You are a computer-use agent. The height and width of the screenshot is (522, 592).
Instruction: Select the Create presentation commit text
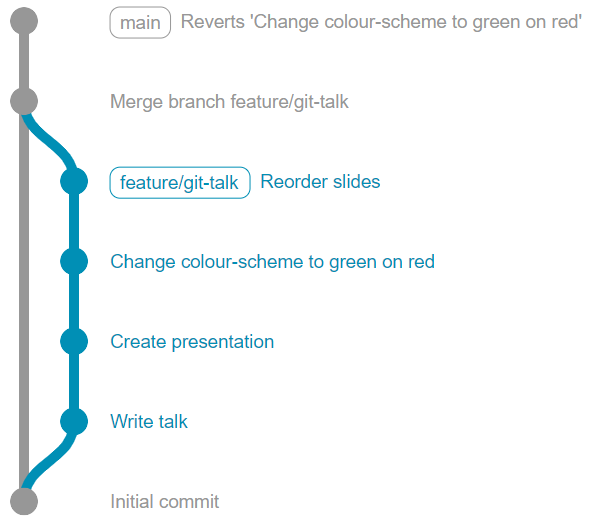pos(192,342)
